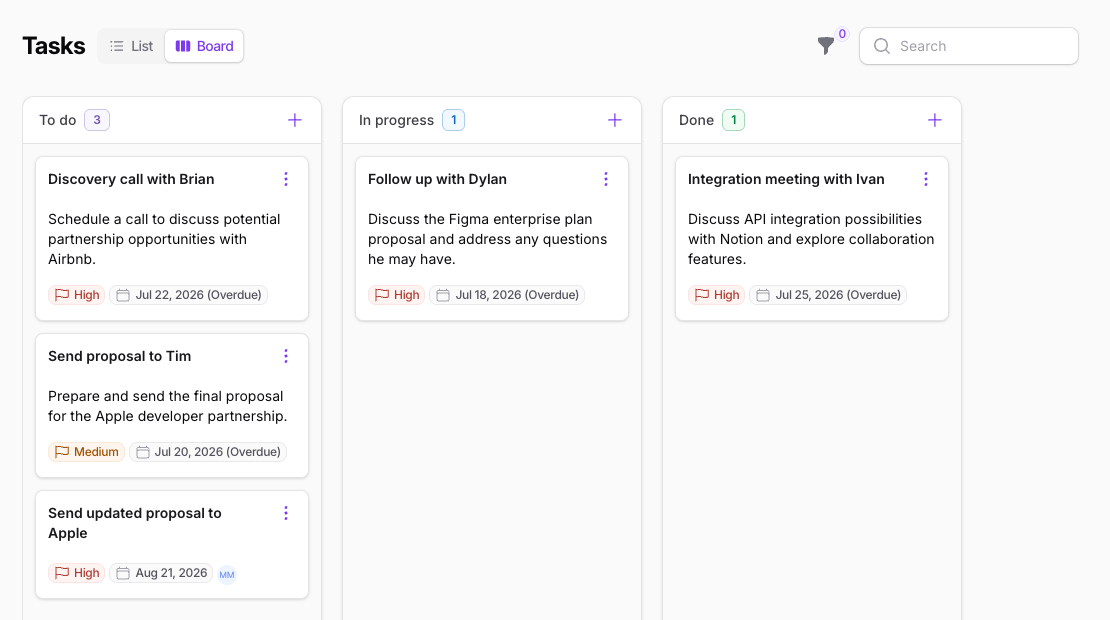Open options menu for Send proposal to Tim

[x=286, y=356]
